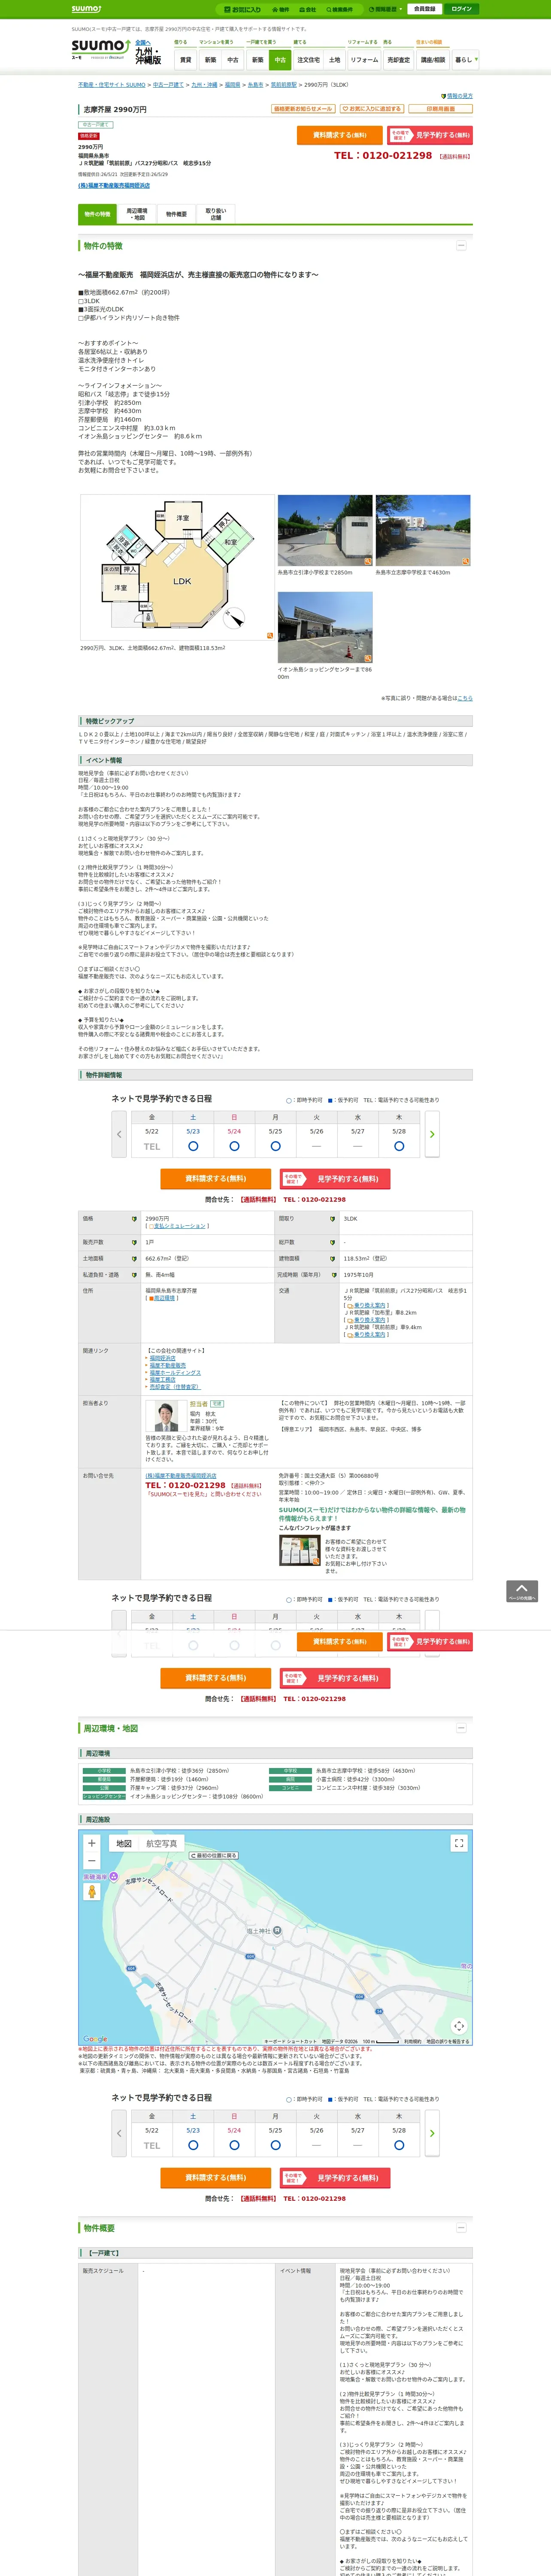Collapse the 周辺環境・地図 section

tap(461, 1728)
